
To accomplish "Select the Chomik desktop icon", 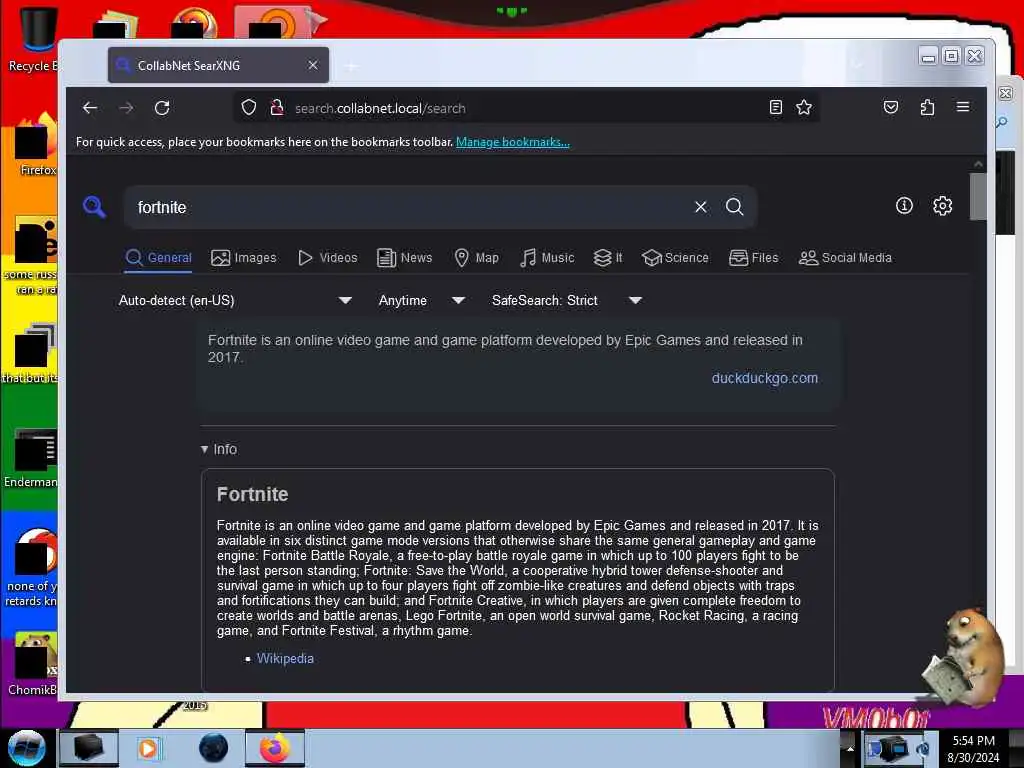I will (x=33, y=663).
